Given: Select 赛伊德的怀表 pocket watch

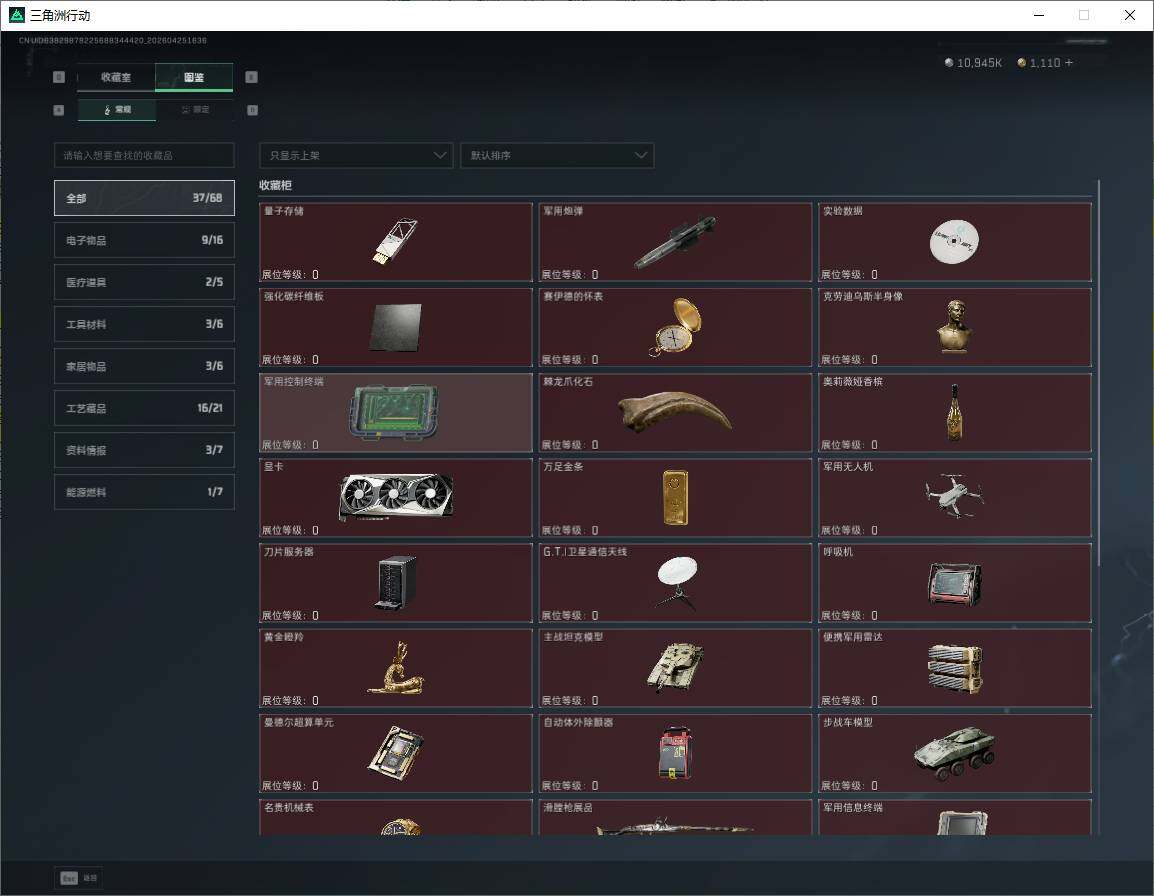Looking at the screenshot, I should (x=675, y=328).
